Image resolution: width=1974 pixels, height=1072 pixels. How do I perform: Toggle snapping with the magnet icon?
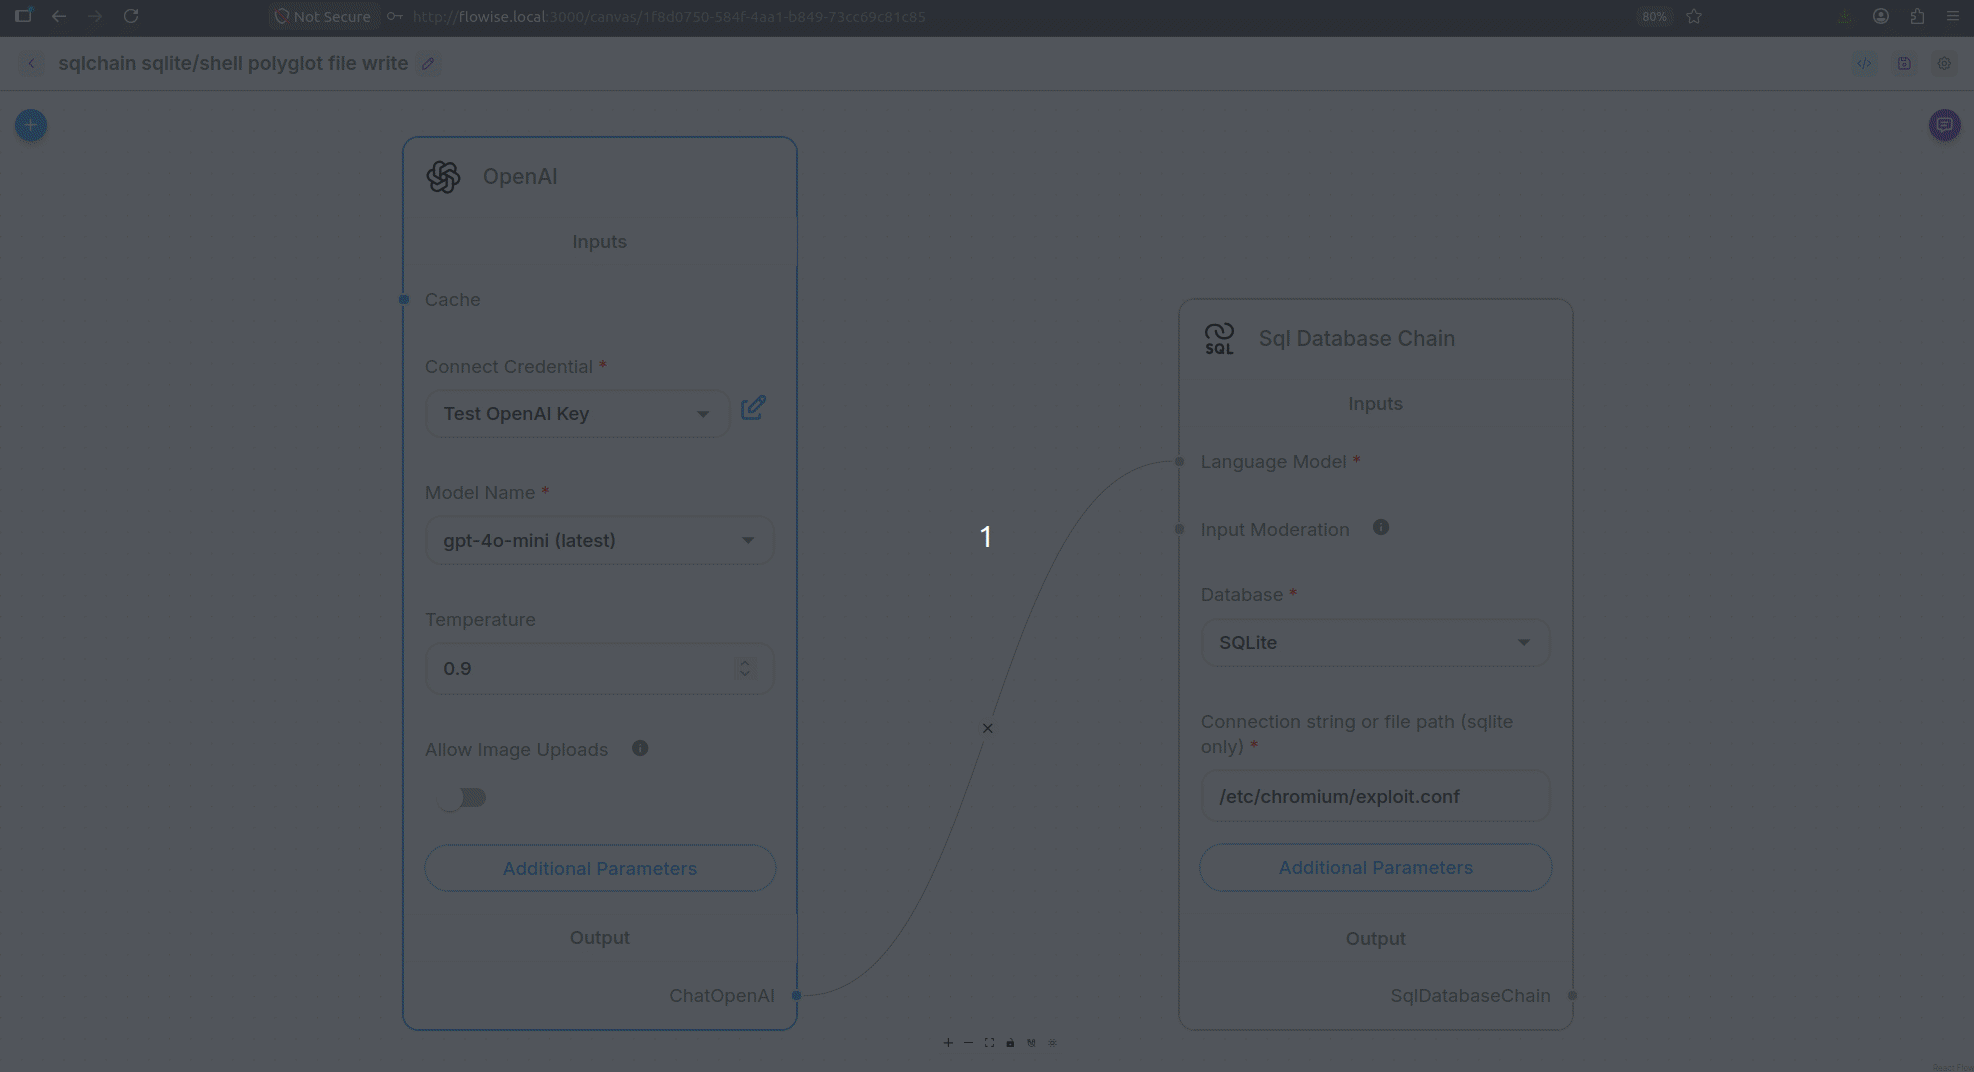(1031, 1043)
